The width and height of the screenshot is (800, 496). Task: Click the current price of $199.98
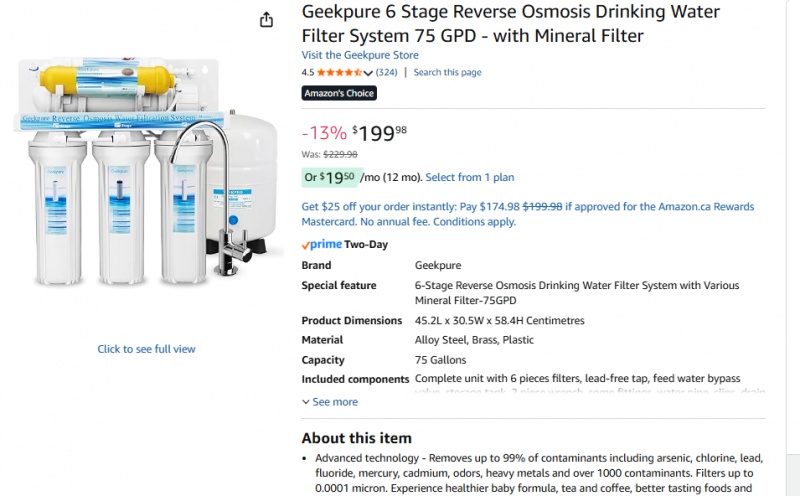(380, 132)
